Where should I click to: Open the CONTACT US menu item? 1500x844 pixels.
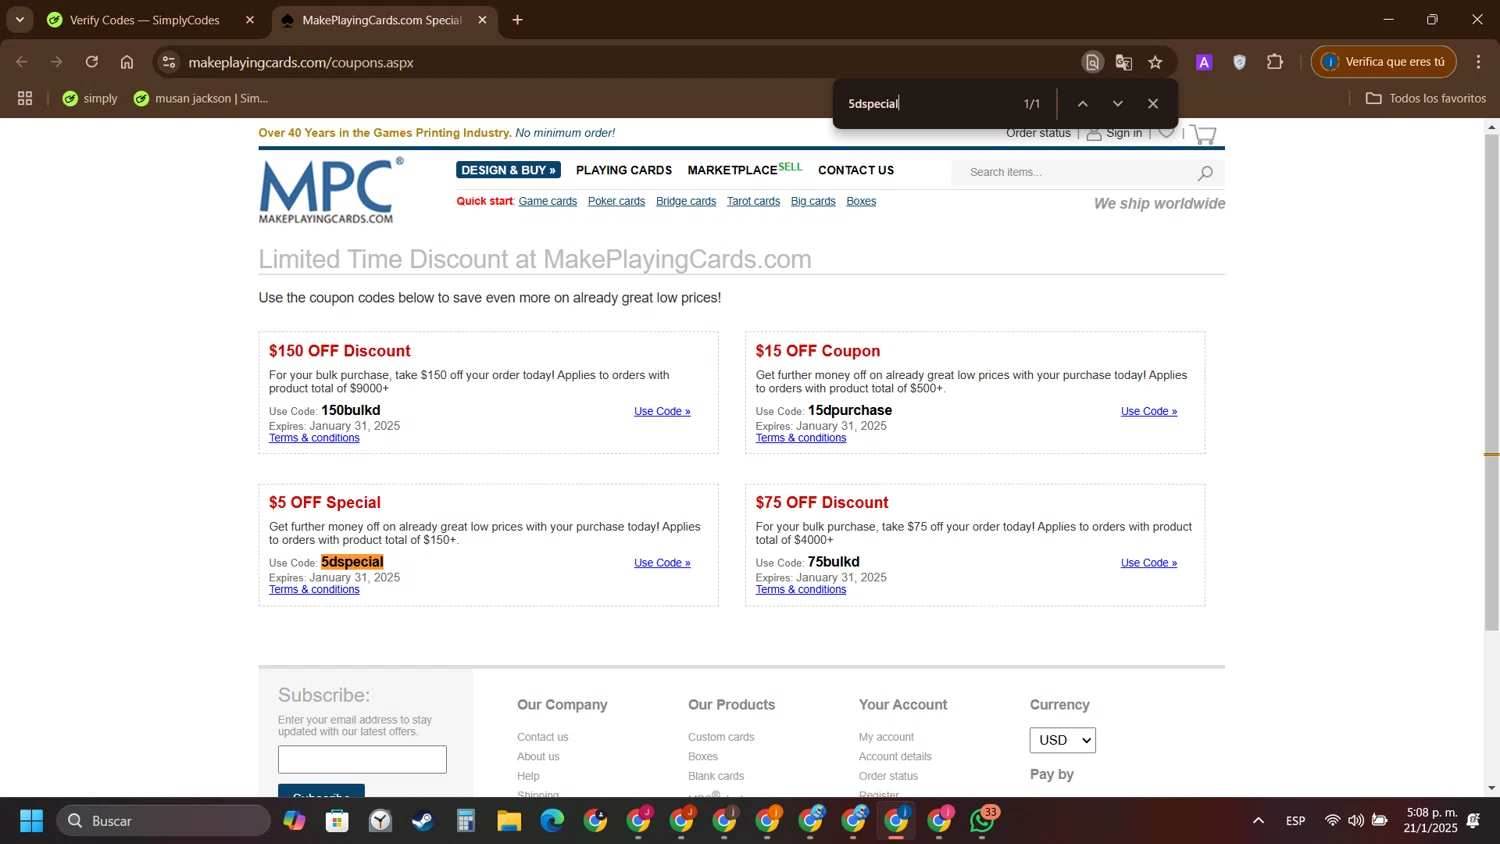(x=856, y=170)
